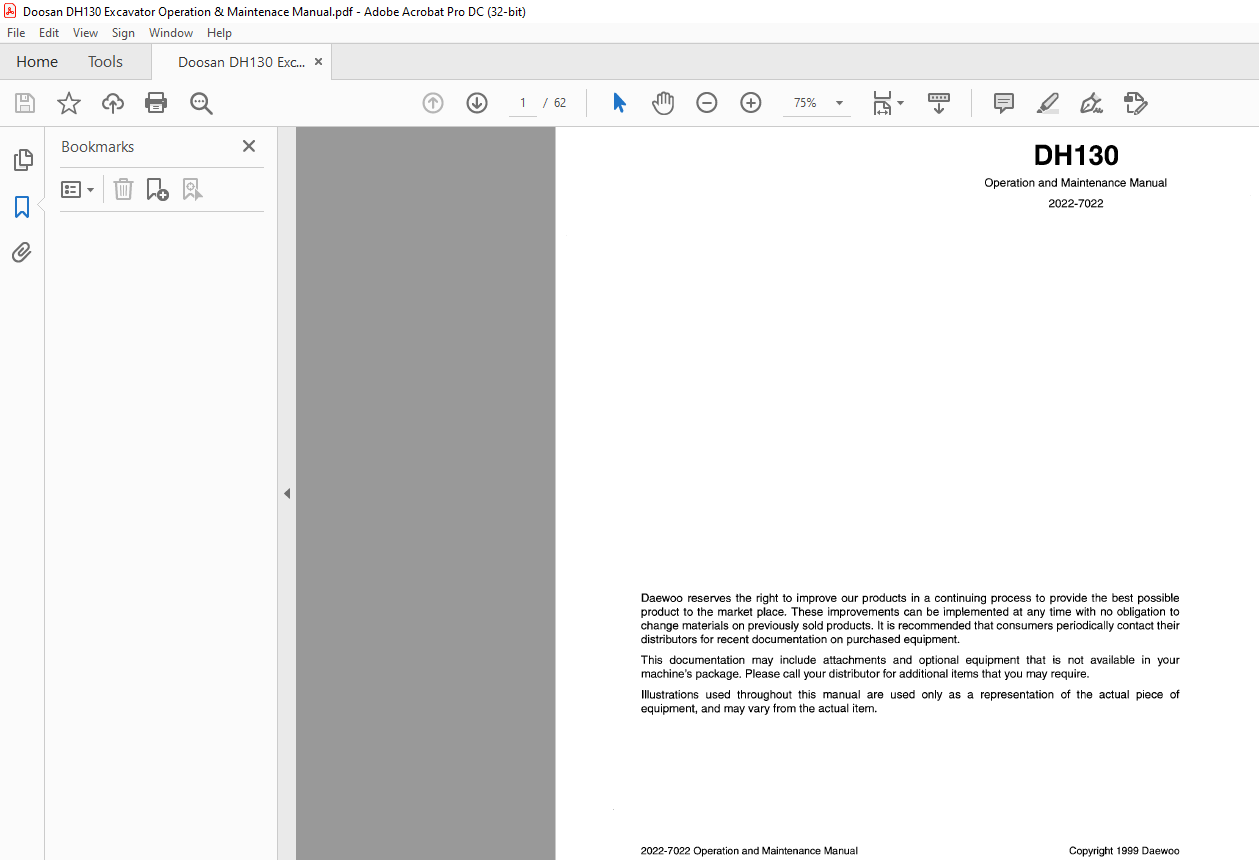
Task: Click the 'Illustrations used throughout' paragraph
Action: point(910,701)
